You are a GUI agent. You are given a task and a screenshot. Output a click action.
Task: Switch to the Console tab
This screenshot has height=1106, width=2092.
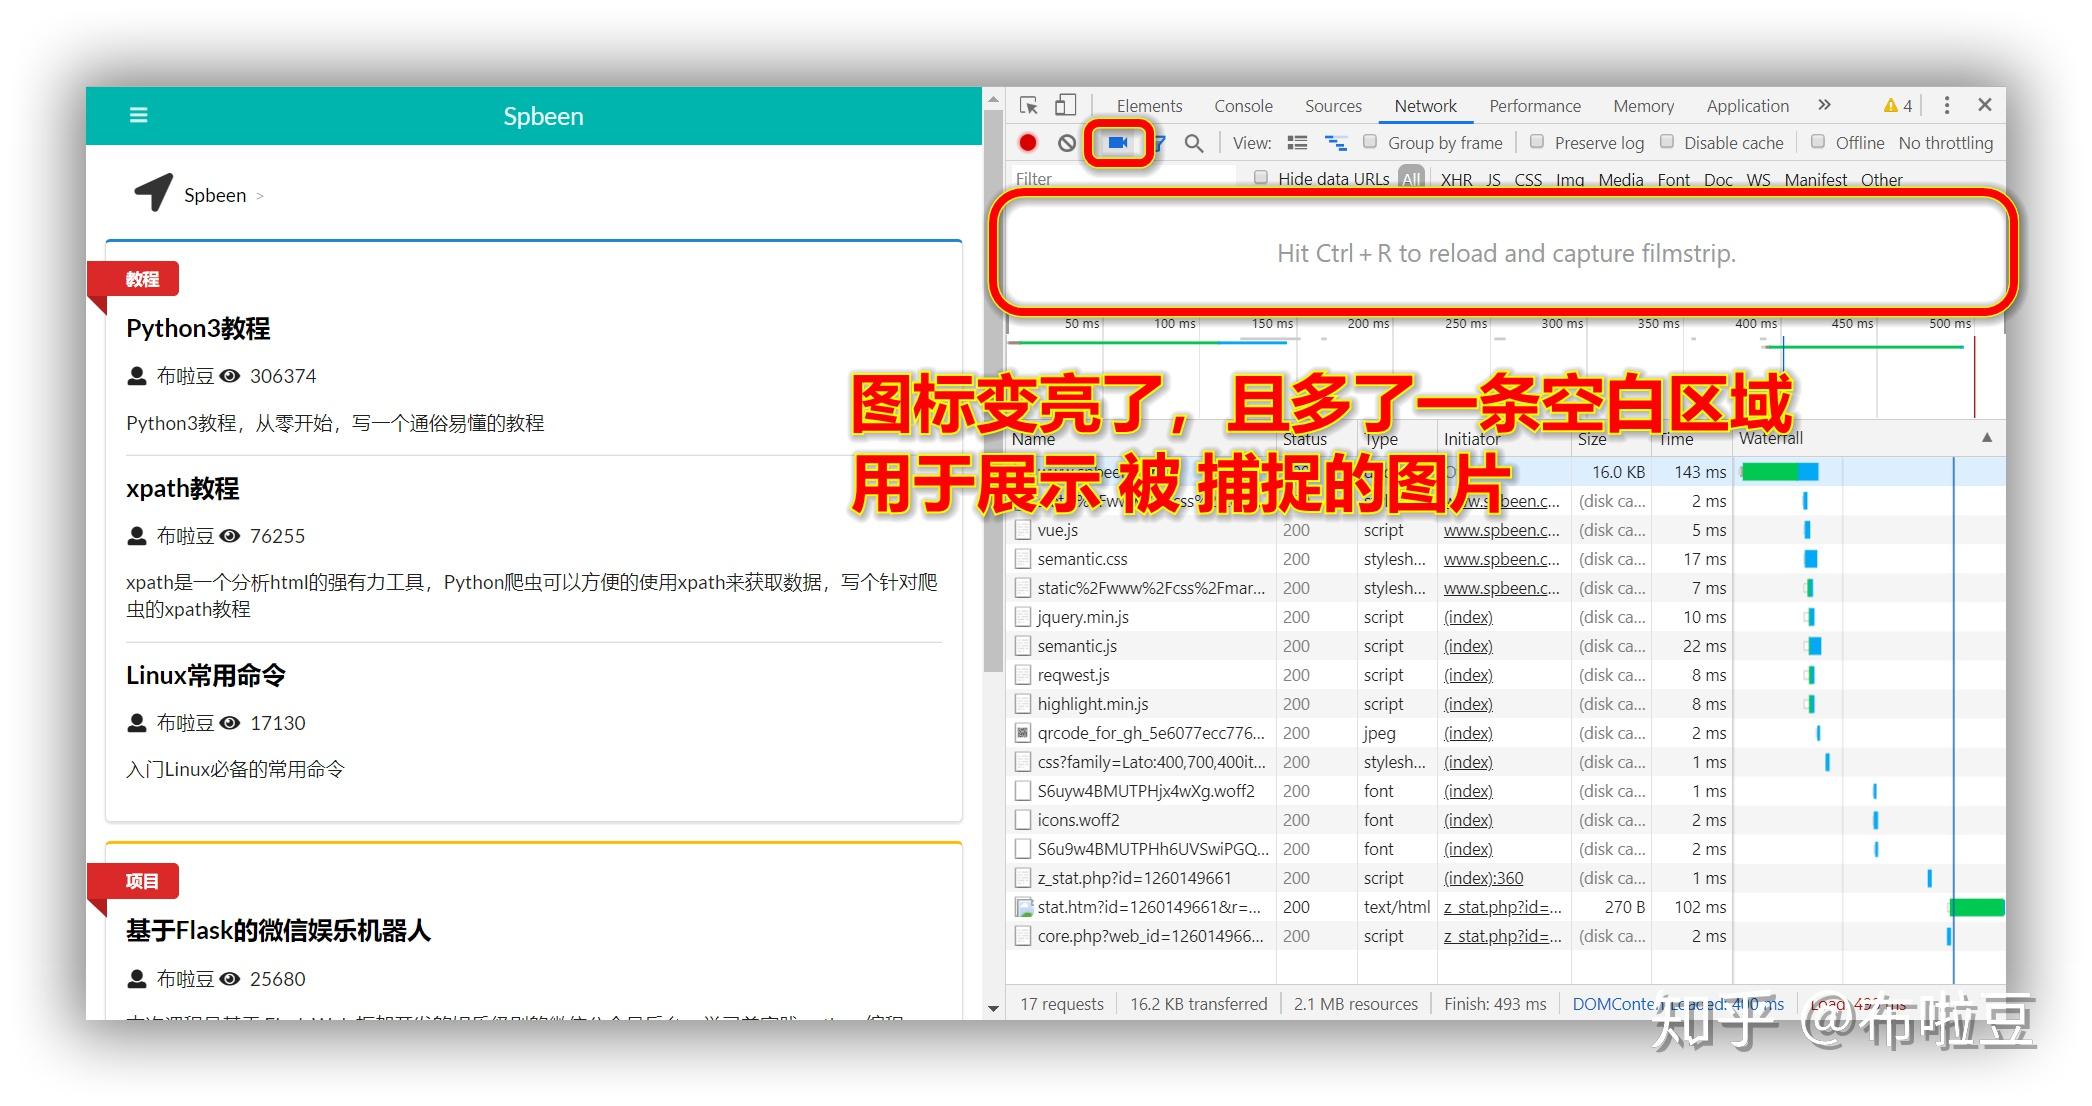[1243, 106]
